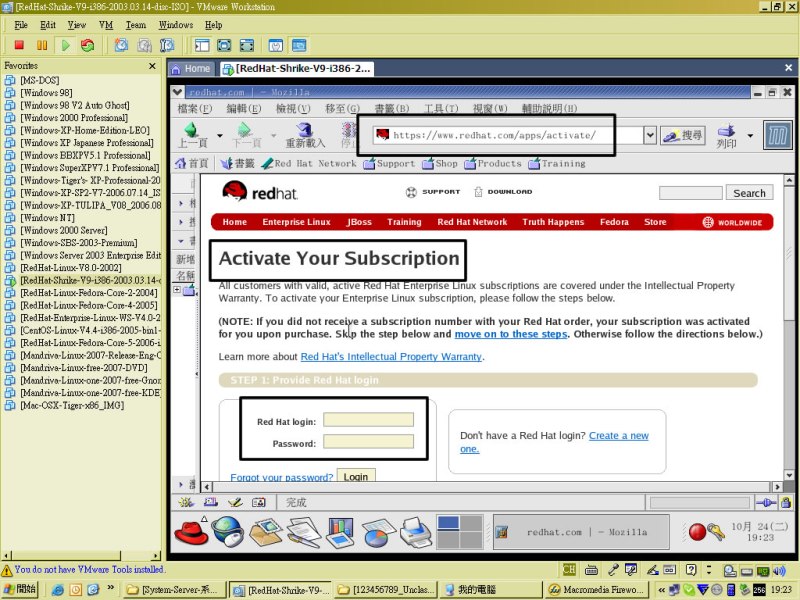Open the Windows menu in VMware

click(176, 25)
